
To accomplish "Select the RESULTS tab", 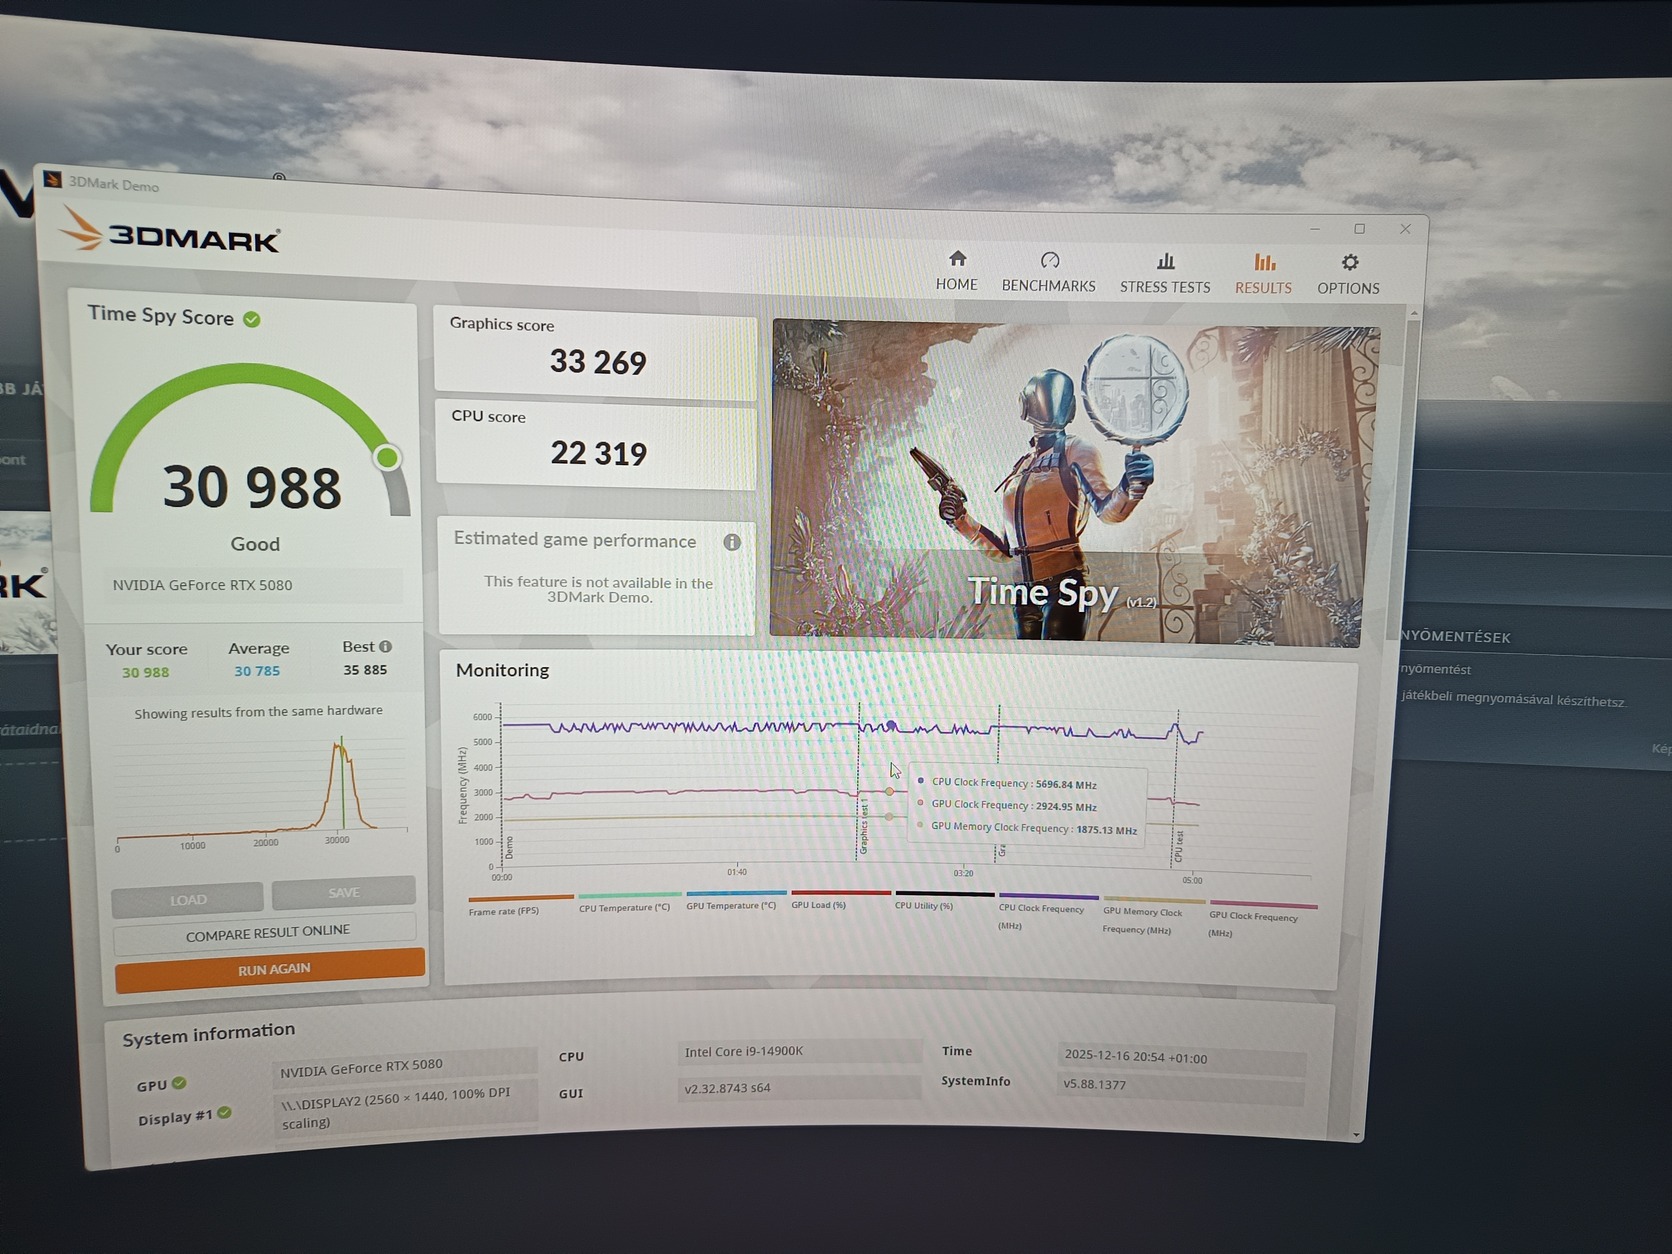I will point(1263,275).
